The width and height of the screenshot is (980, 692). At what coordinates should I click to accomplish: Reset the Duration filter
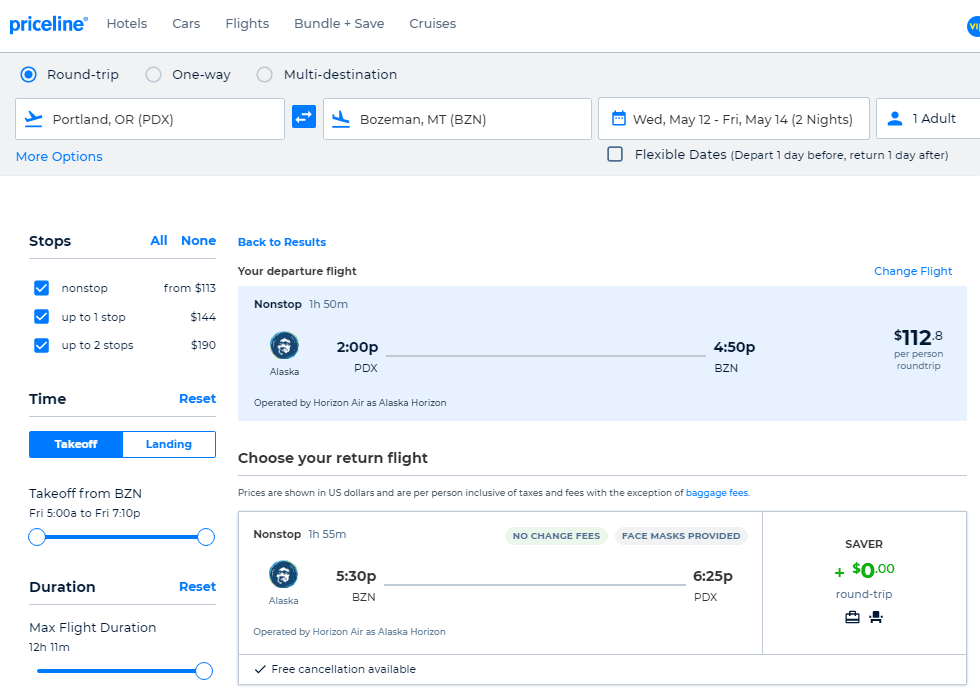pyautogui.click(x=198, y=587)
